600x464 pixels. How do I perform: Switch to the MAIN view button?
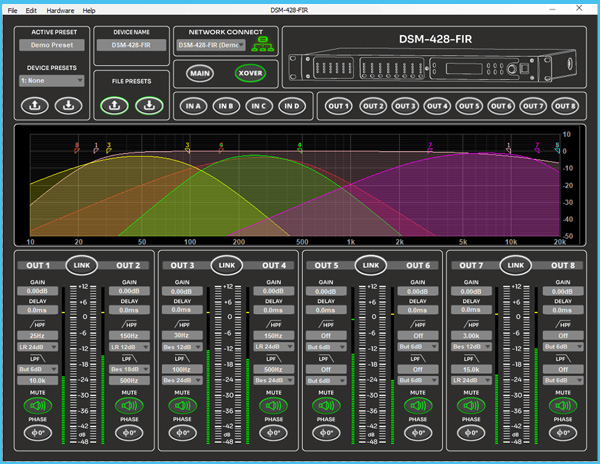[x=200, y=73]
